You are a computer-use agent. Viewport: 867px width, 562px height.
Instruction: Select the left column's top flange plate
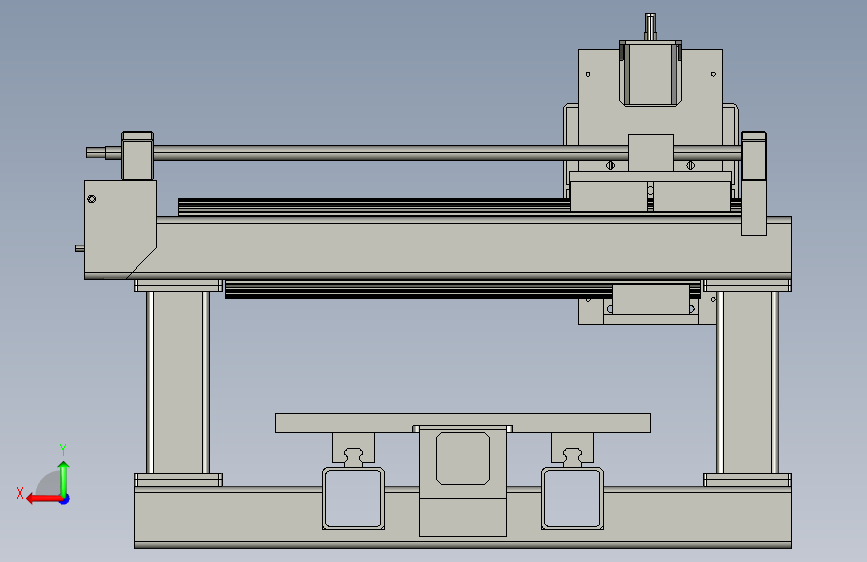coord(179,285)
